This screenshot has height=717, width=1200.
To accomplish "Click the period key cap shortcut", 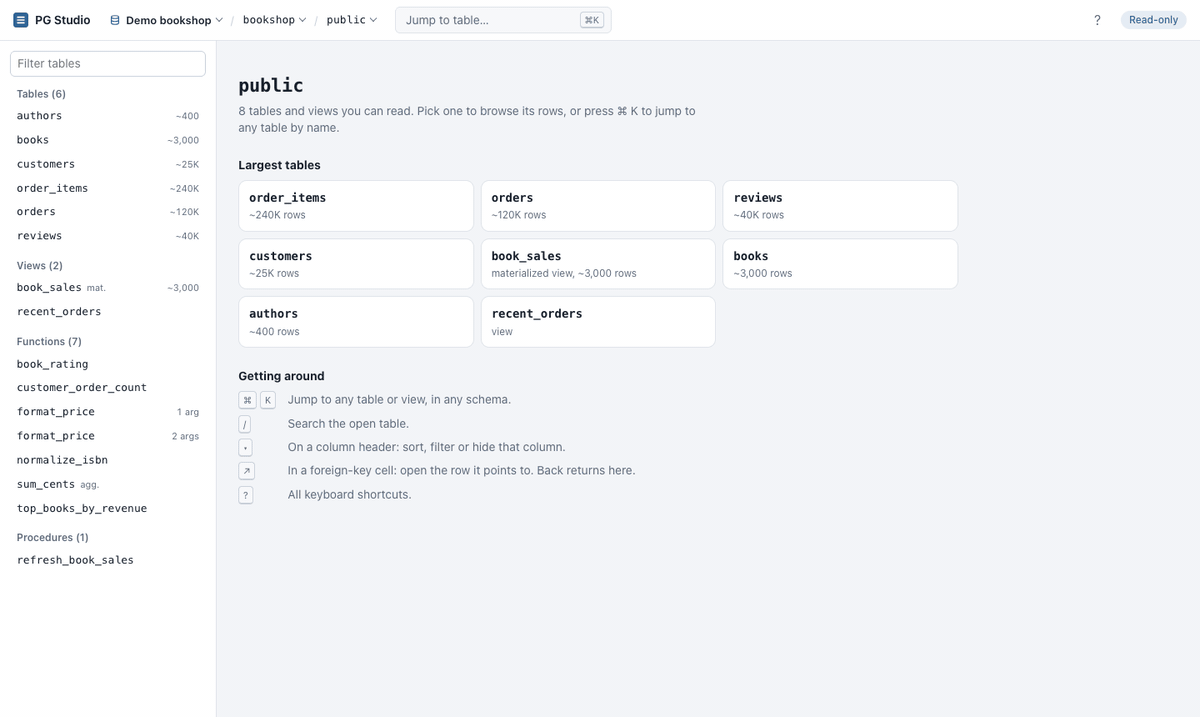I will (x=245, y=448).
